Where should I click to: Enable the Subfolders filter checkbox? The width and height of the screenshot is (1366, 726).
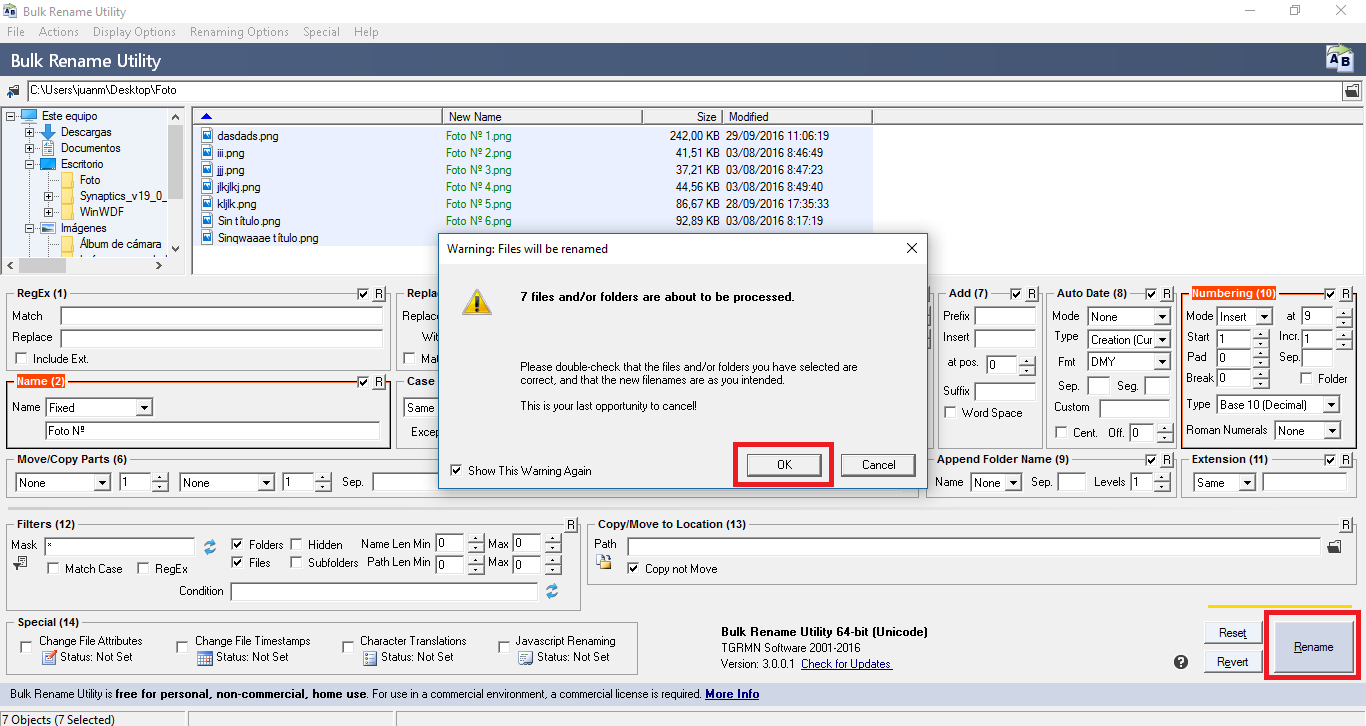[297, 562]
